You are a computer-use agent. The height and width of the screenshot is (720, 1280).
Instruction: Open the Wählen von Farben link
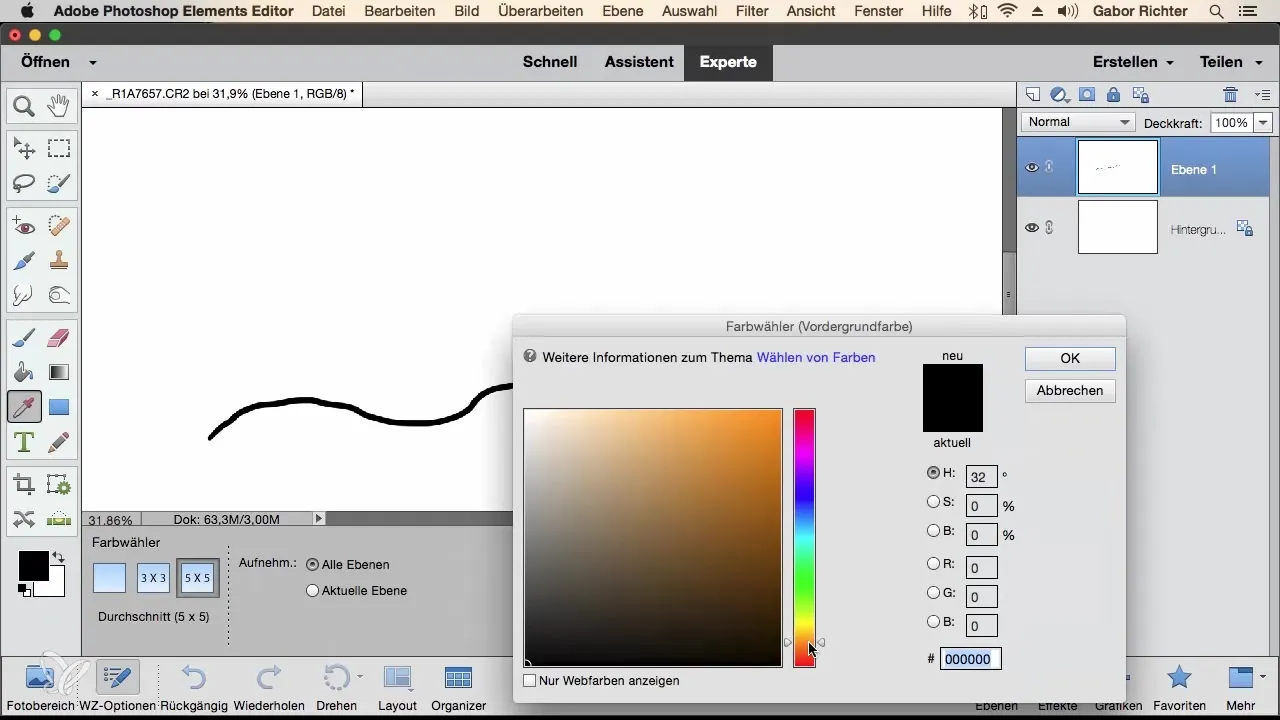pyautogui.click(x=816, y=357)
